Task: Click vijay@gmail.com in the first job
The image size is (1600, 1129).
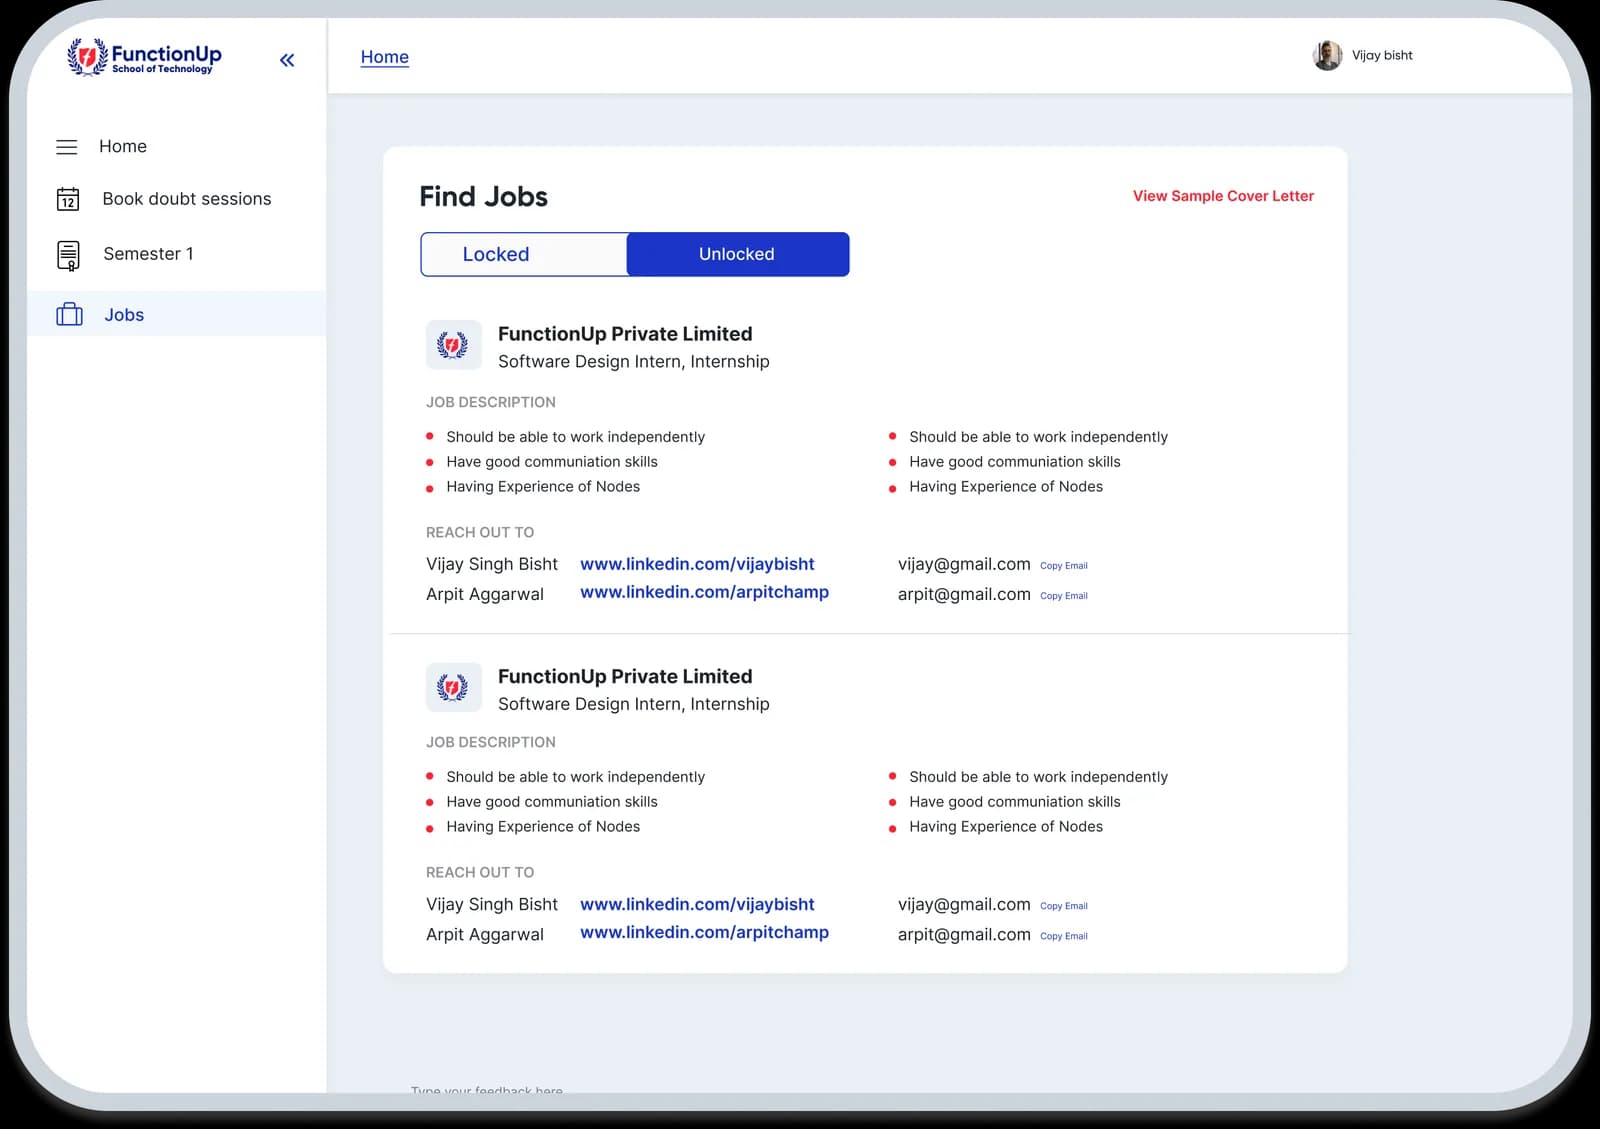Action: click(964, 564)
